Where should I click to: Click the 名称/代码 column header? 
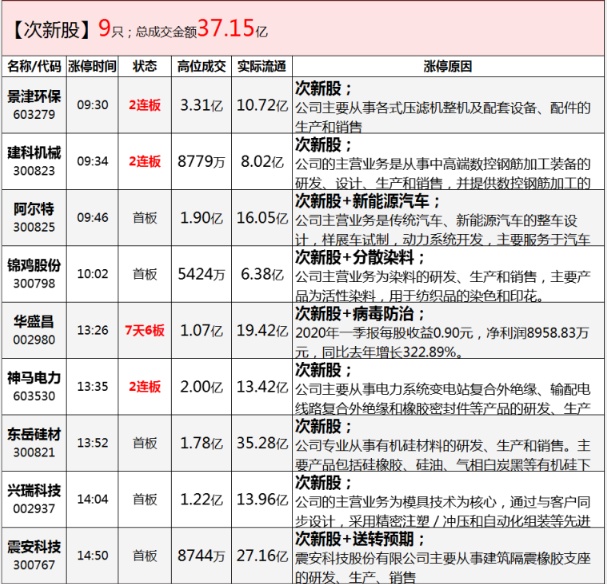(x=34, y=66)
